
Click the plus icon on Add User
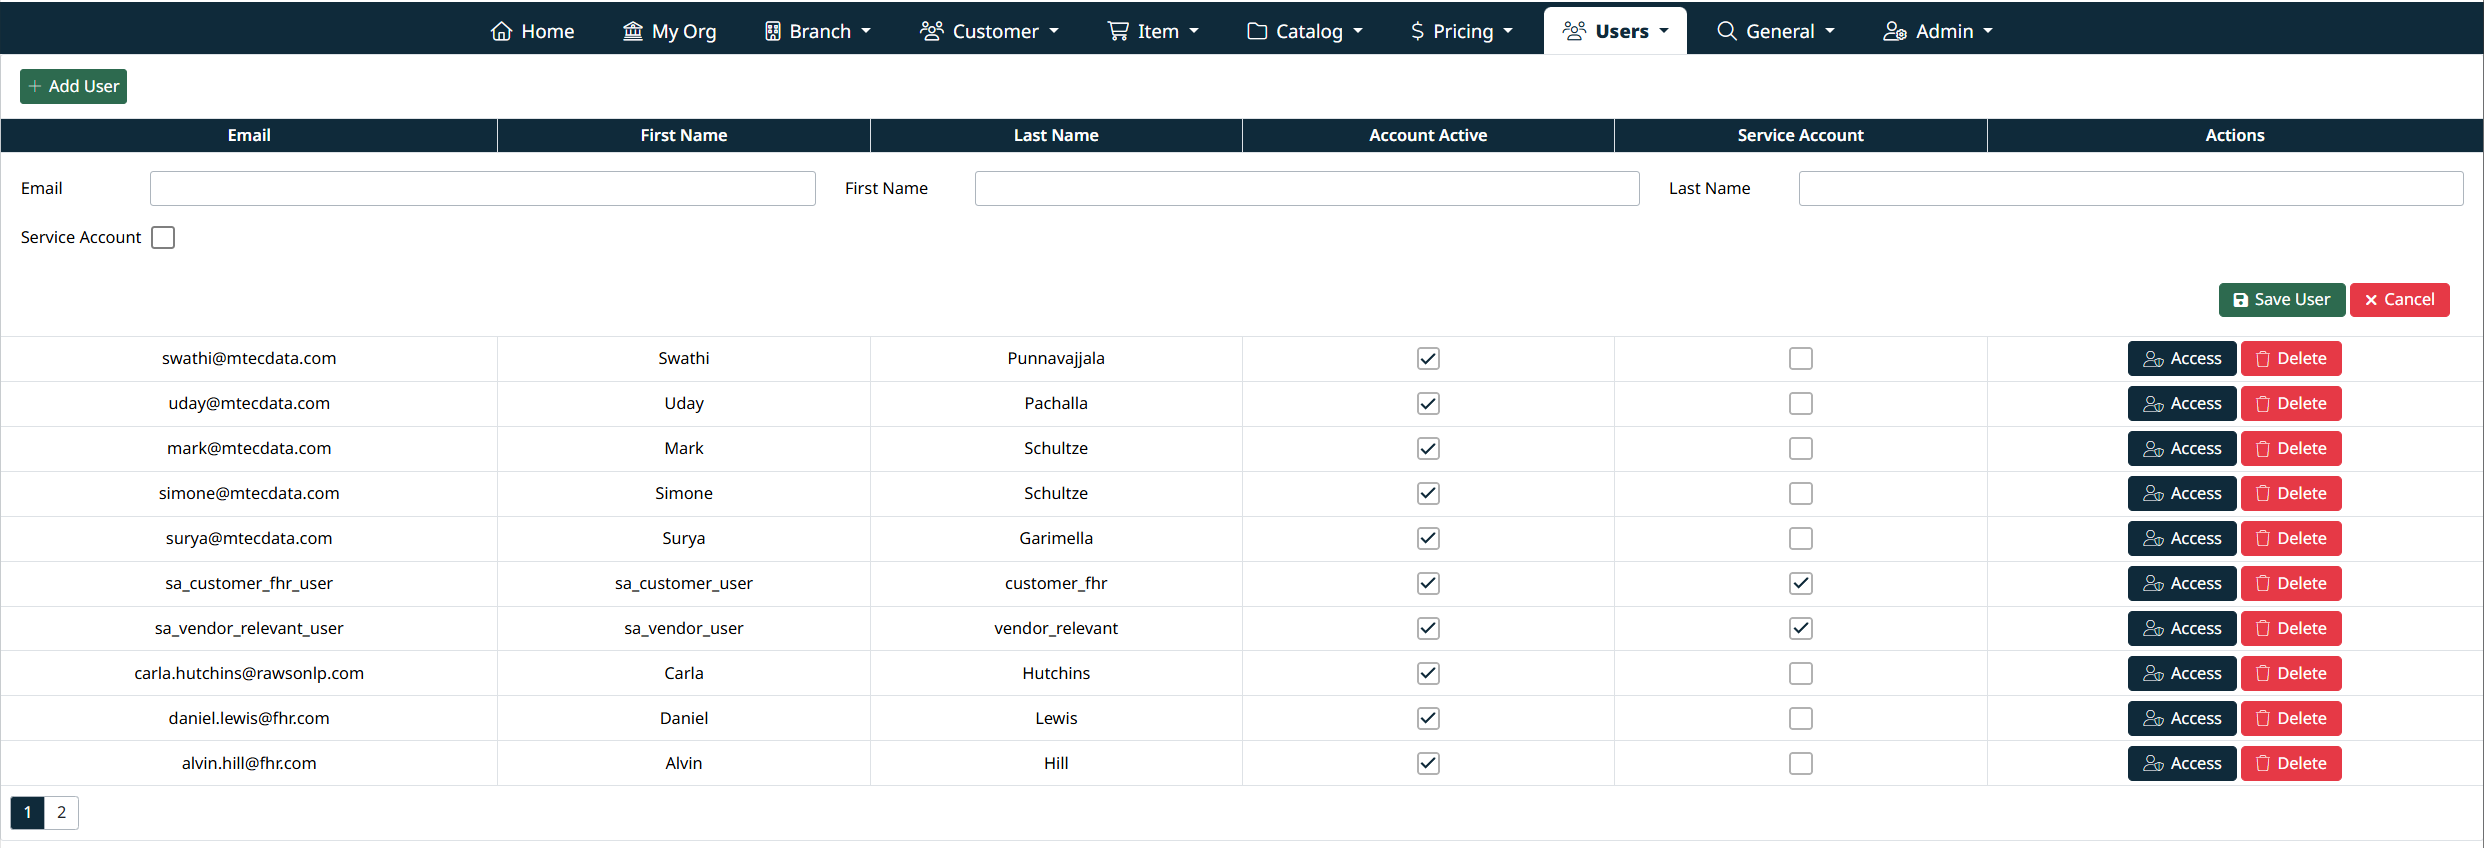tap(35, 87)
